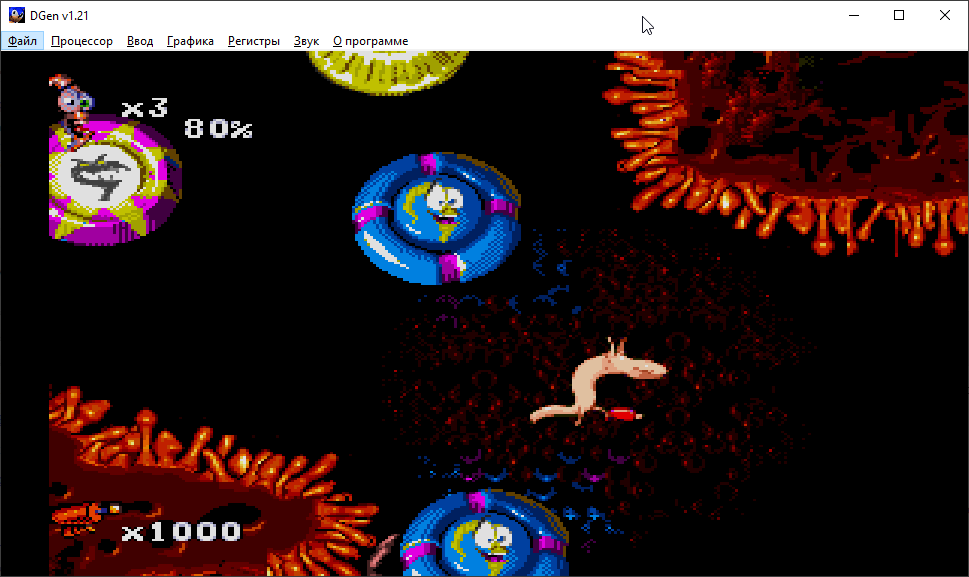969x577 pixels.
Task: Open the Файл menu
Action: (22, 41)
